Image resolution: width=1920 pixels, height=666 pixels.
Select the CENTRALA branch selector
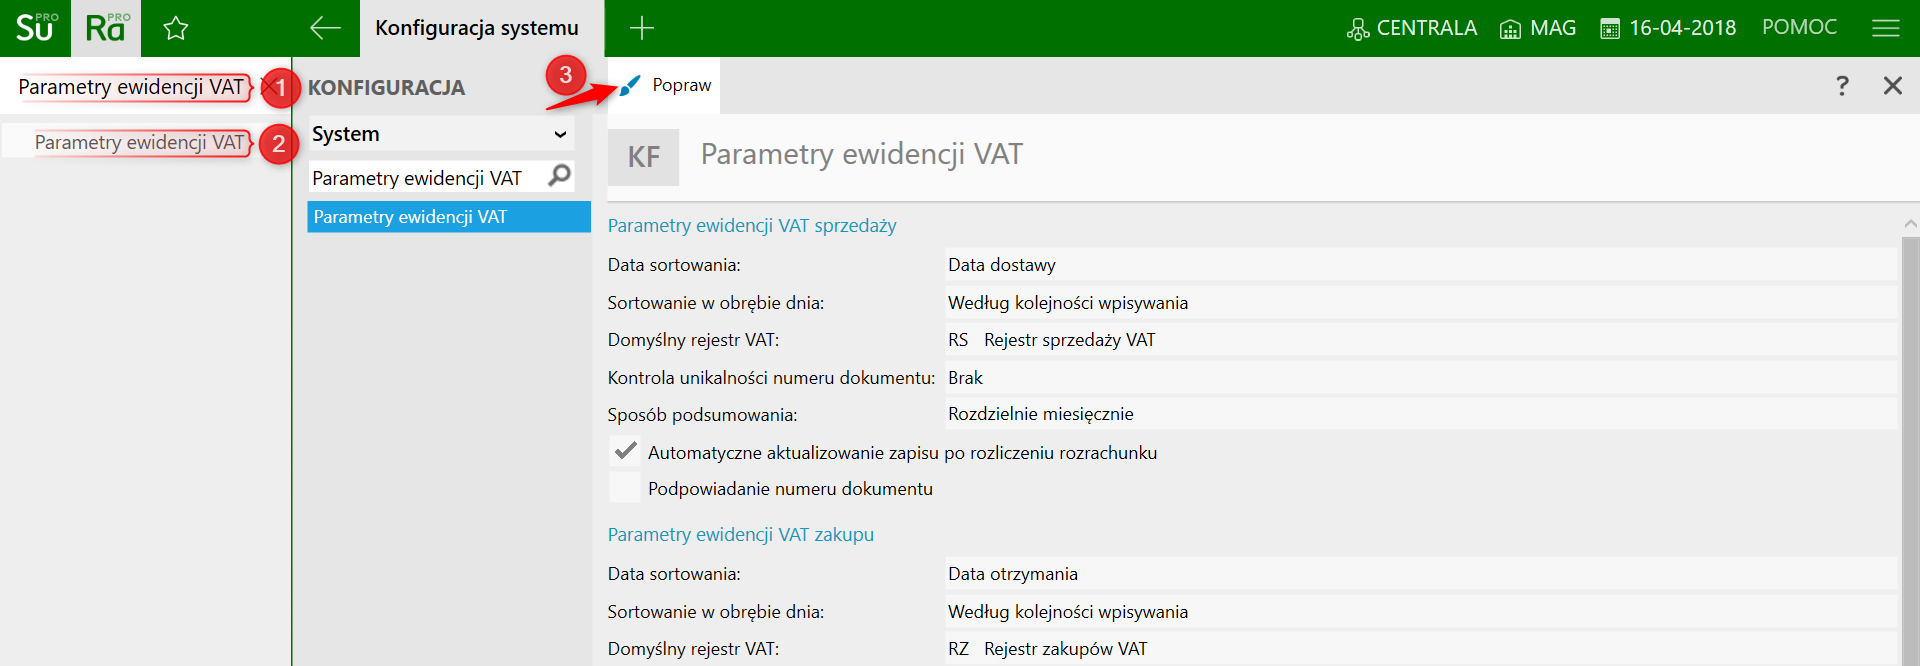pos(1412,28)
